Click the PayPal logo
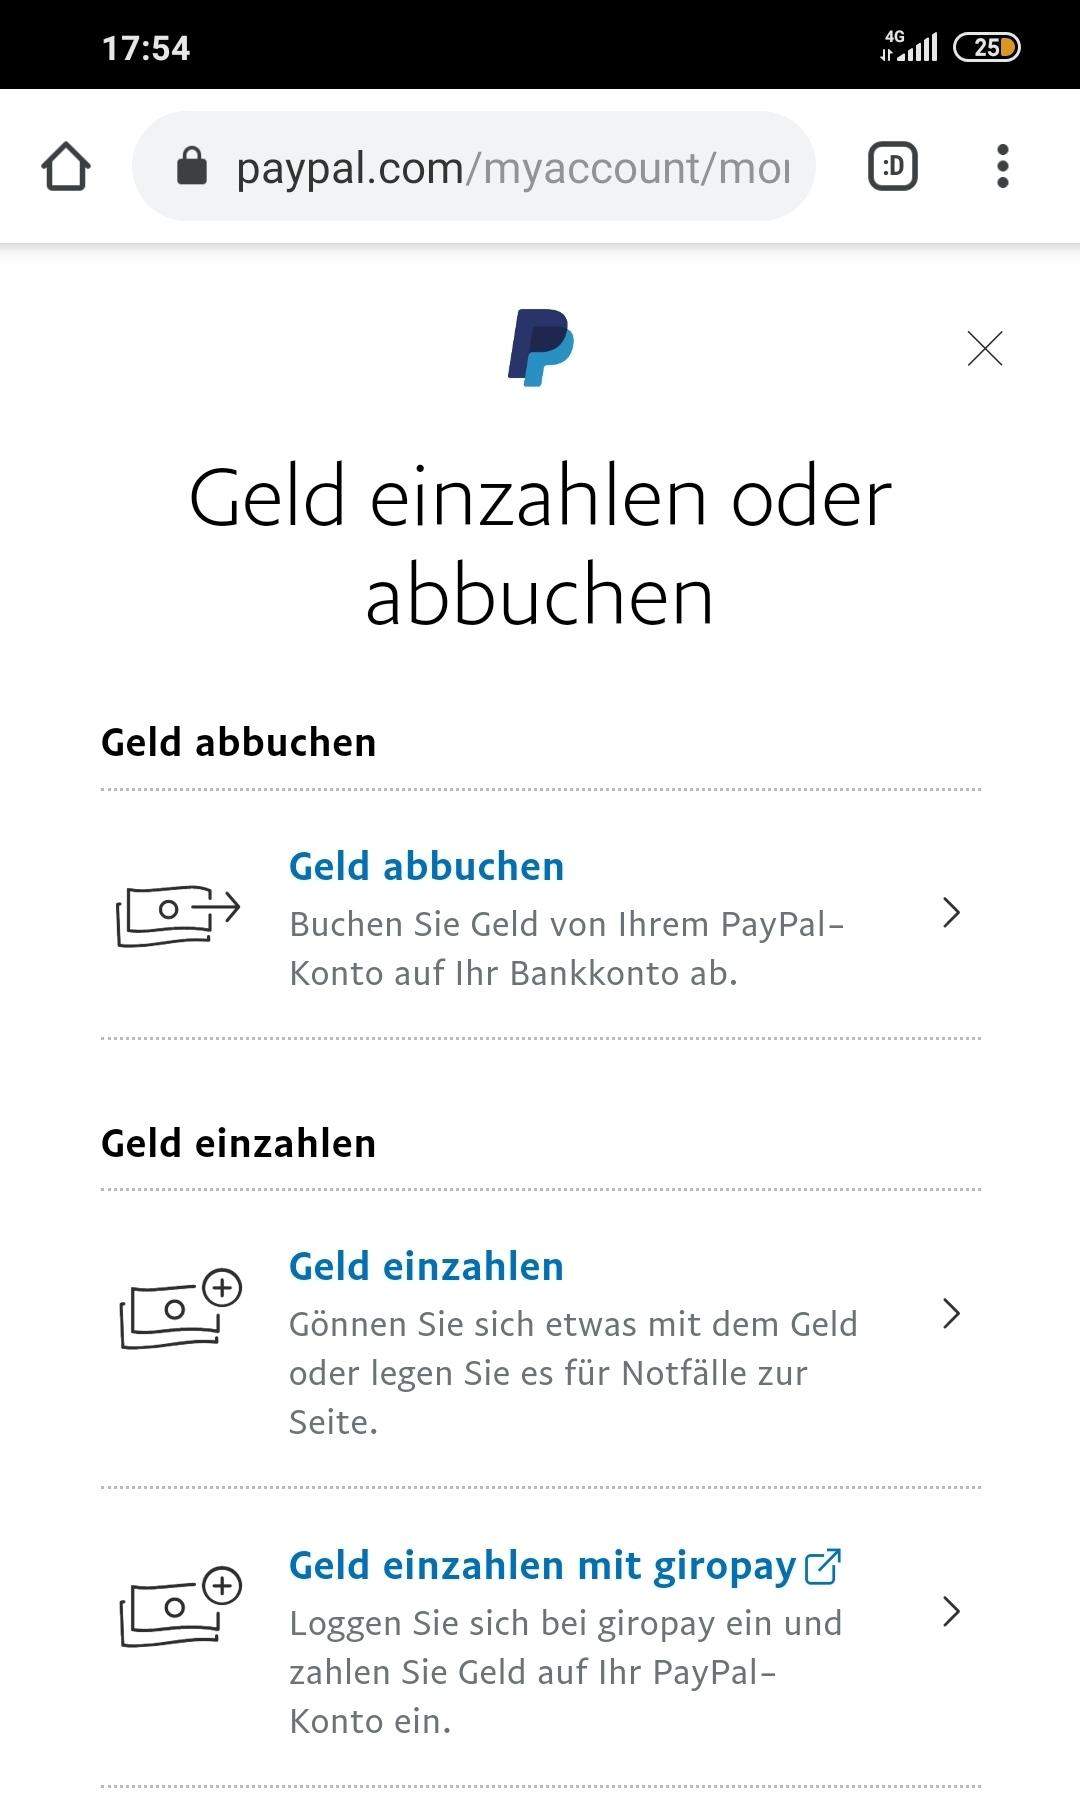This screenshot has height=1815, width=1080. pos(540,345)
